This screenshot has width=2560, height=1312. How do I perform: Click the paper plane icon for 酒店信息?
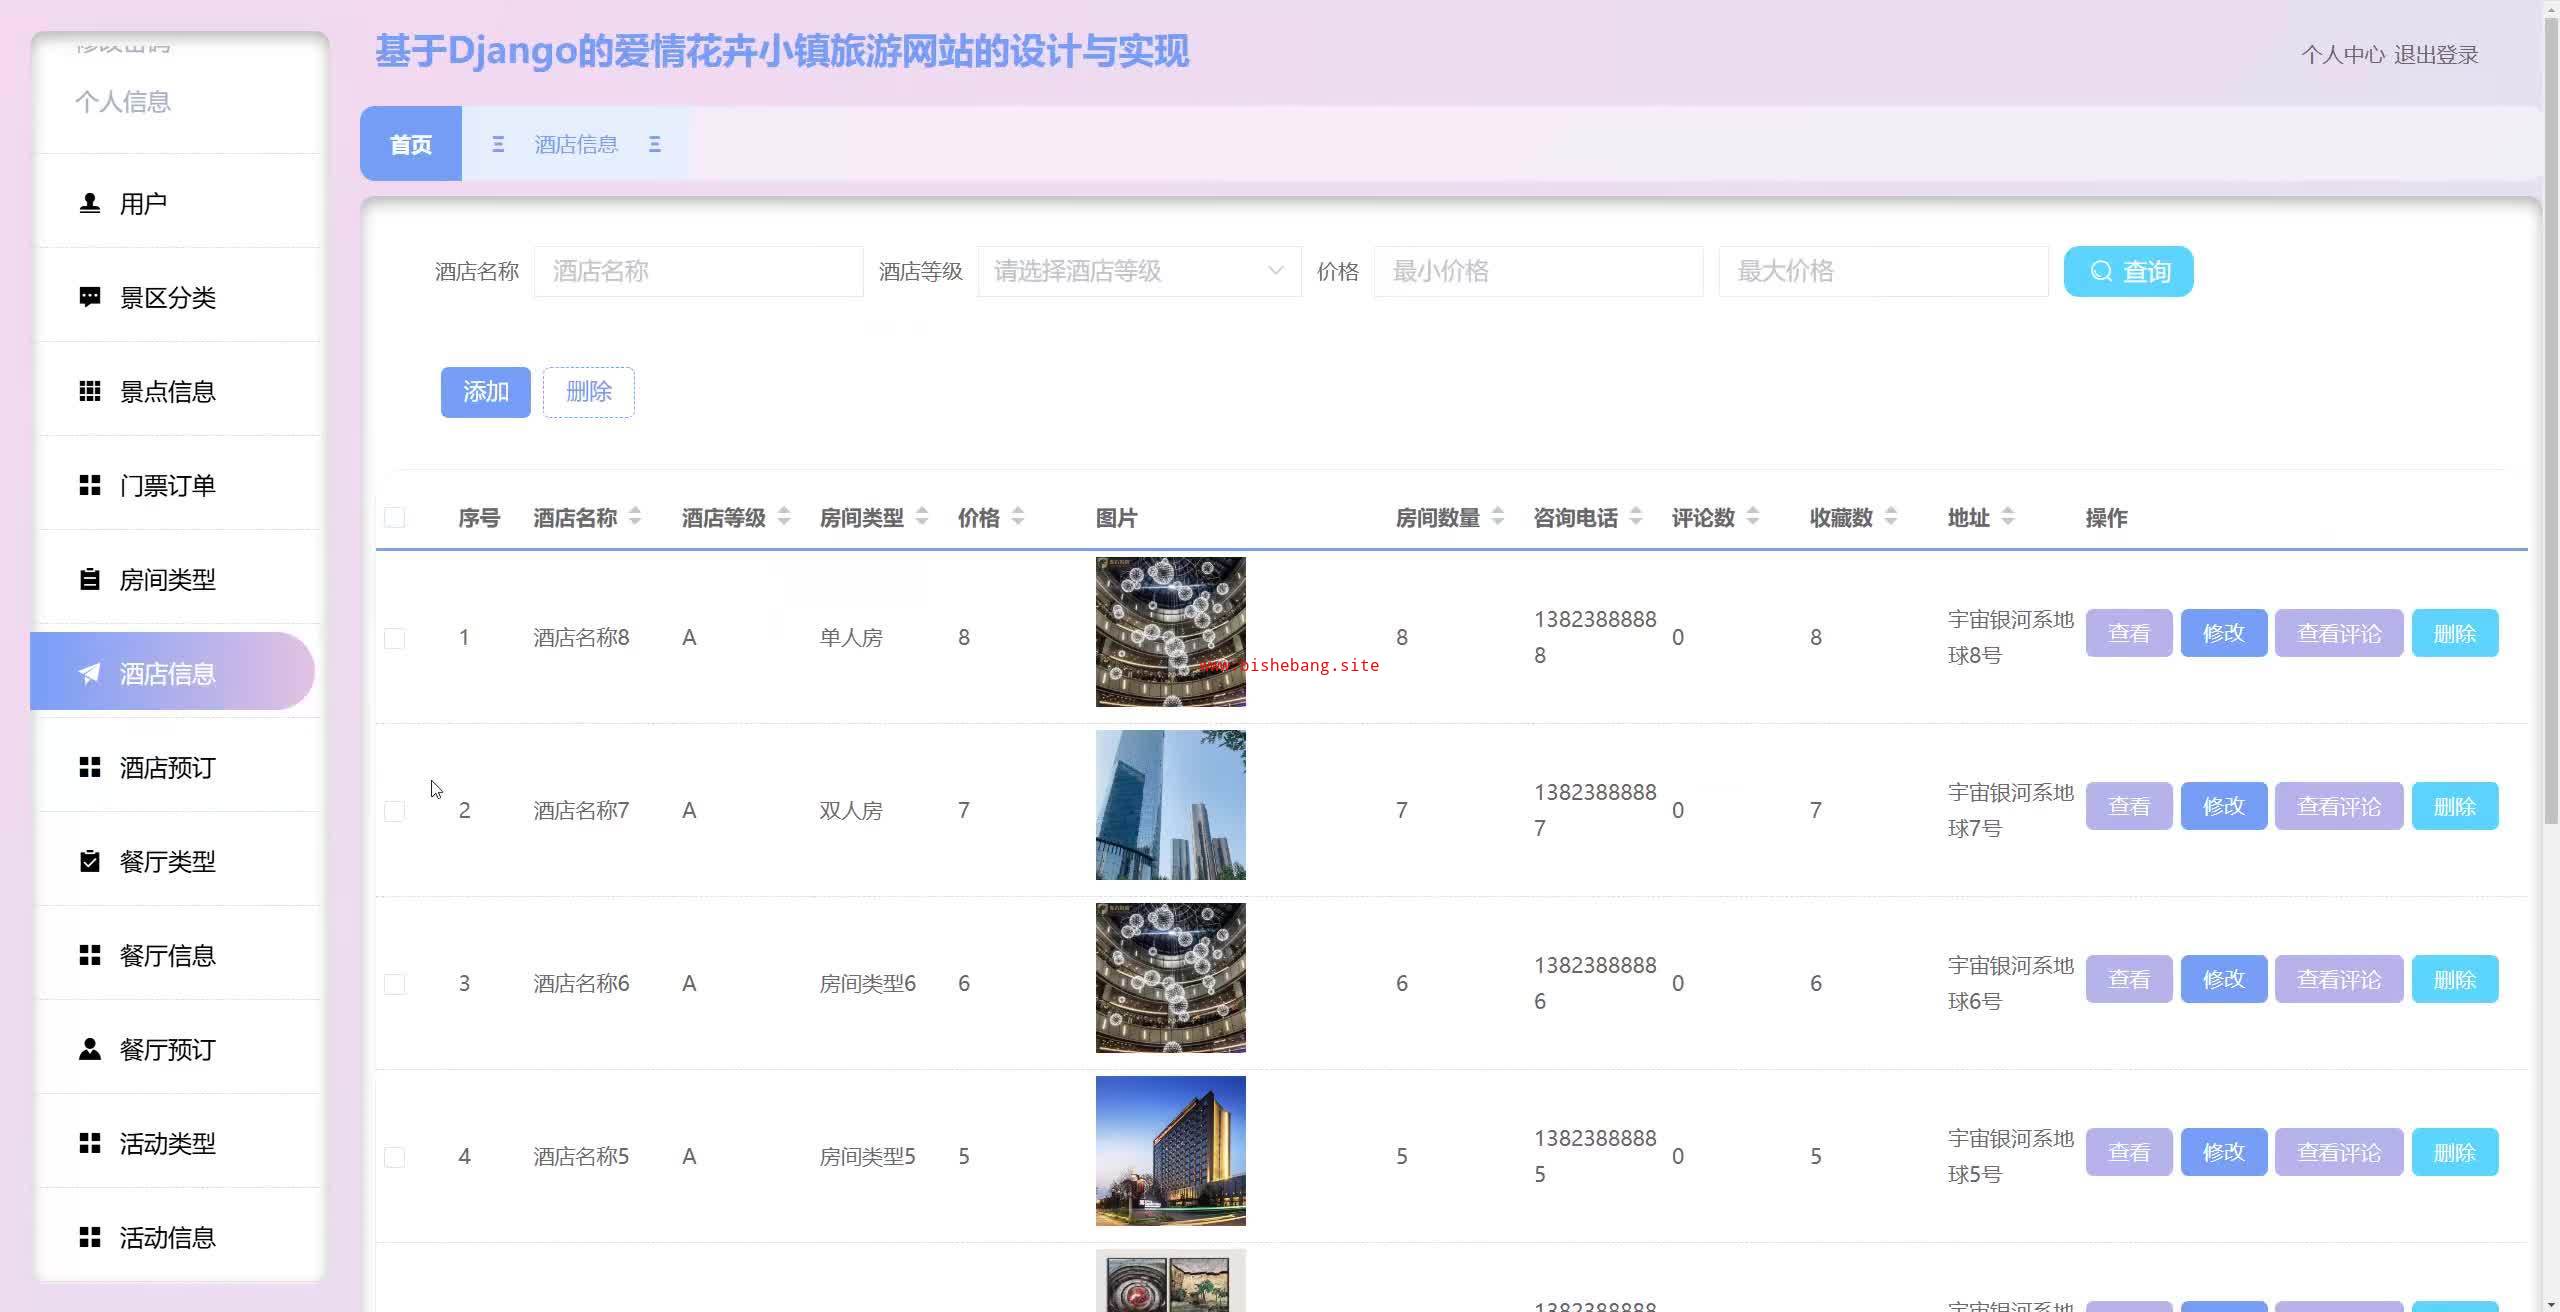tap(89, 674)
